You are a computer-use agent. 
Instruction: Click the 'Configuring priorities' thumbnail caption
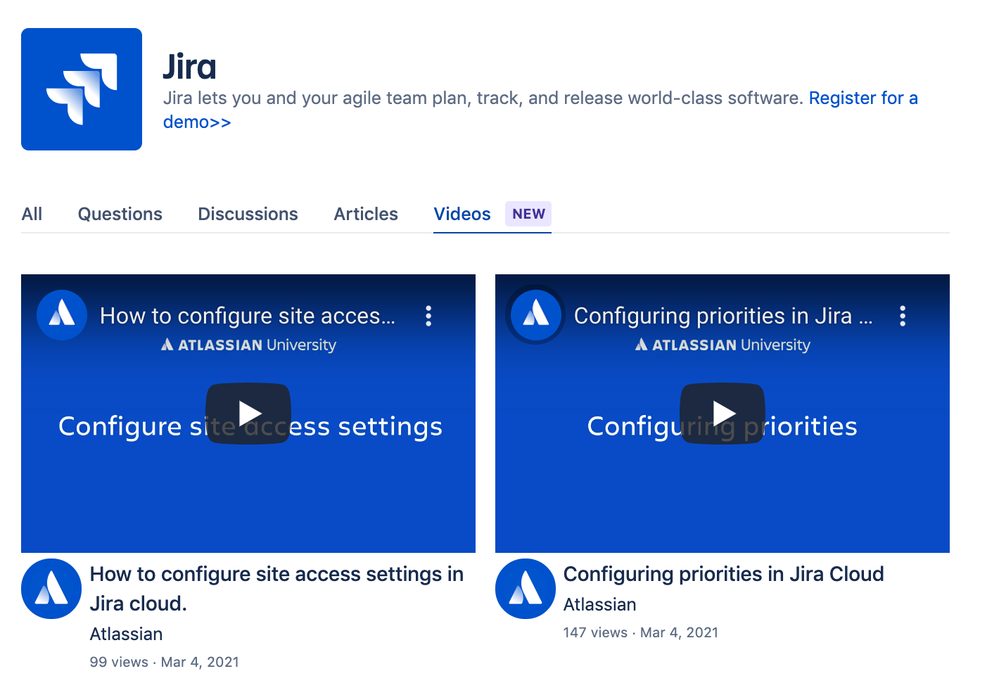pyautogui.click(x=722, y=426)
